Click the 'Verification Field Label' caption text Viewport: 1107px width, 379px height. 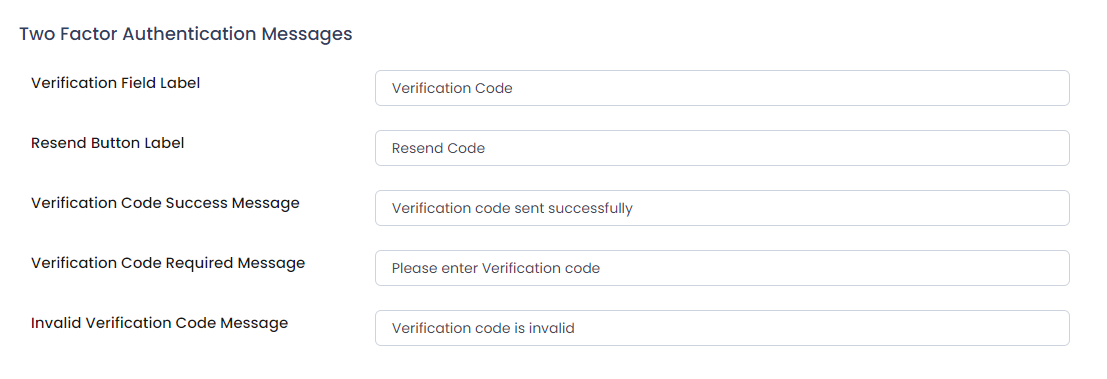(x=116, y=83)
